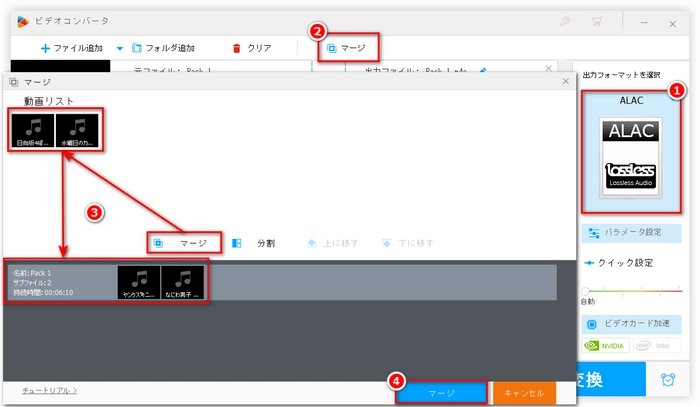Click the マージ button in the middle bar
700x407 pixels.
184,243
